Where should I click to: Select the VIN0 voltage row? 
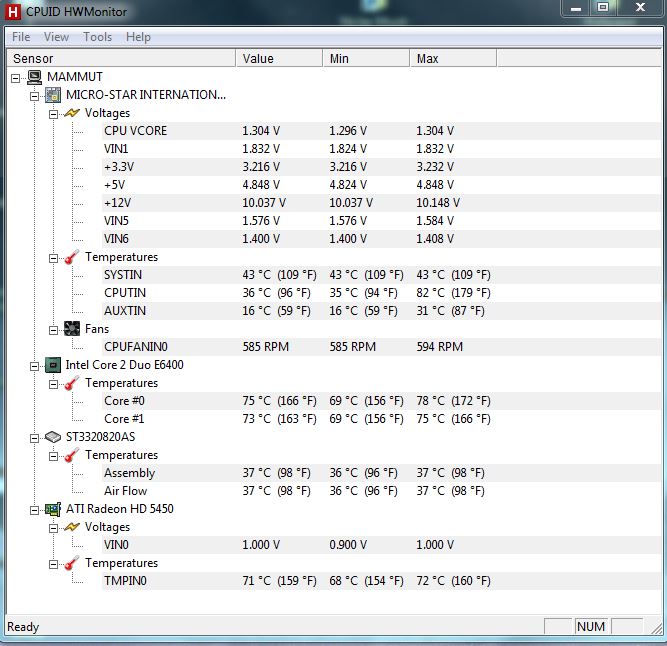pos(382,545)
